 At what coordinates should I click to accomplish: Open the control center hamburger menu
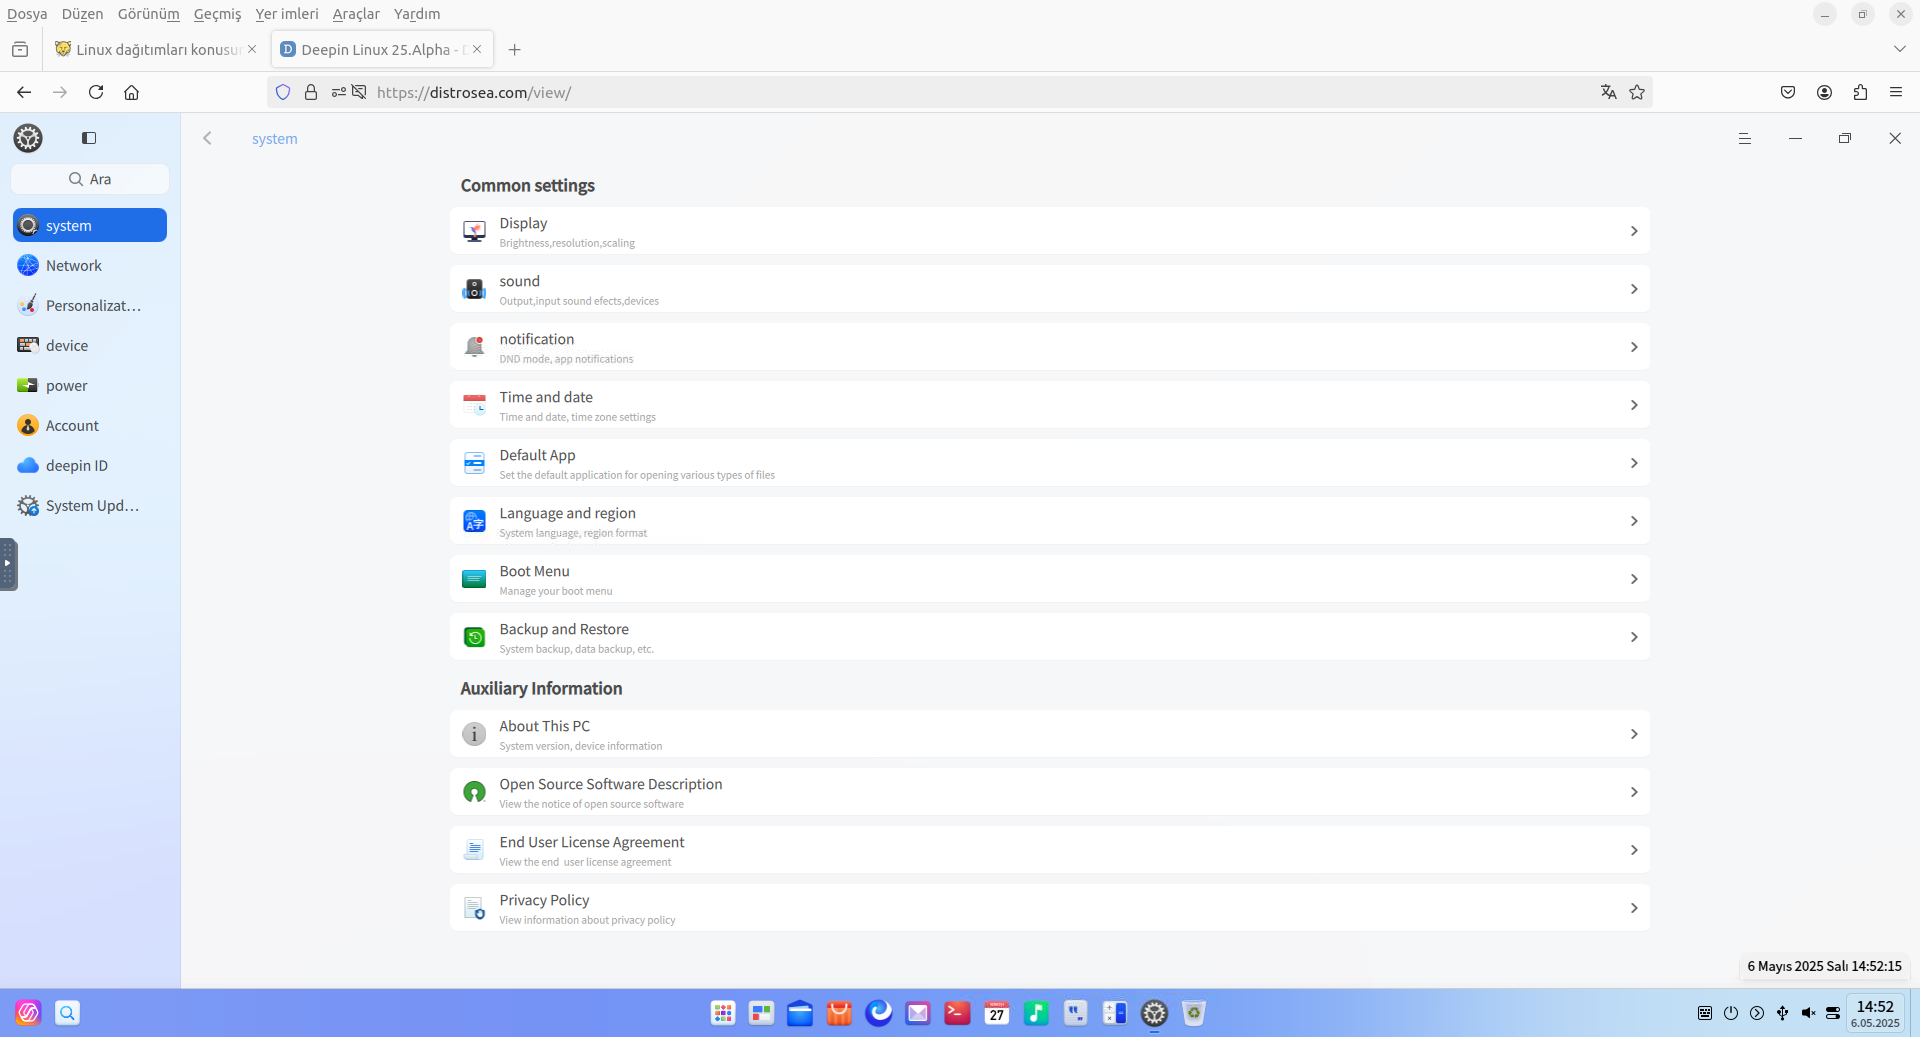(x=1745, y=138)
